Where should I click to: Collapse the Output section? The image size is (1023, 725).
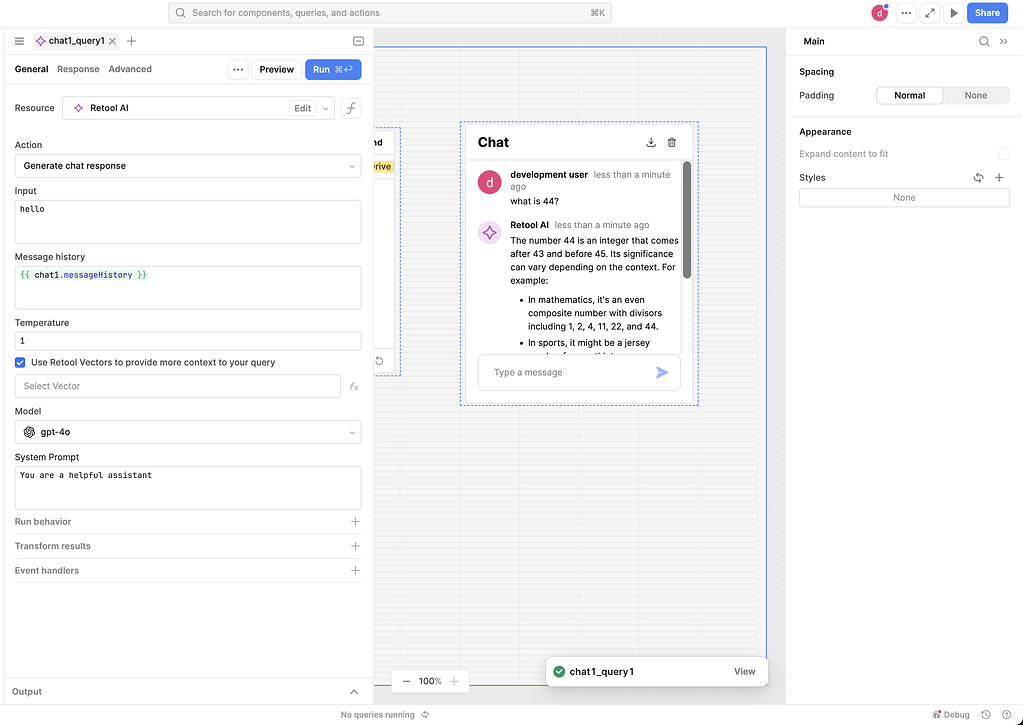tap(354, 691)
